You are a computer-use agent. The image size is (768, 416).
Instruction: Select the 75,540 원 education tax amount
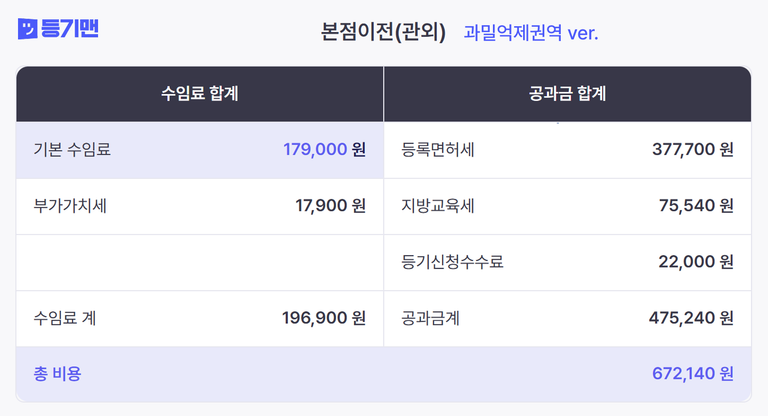coord(696,206)
